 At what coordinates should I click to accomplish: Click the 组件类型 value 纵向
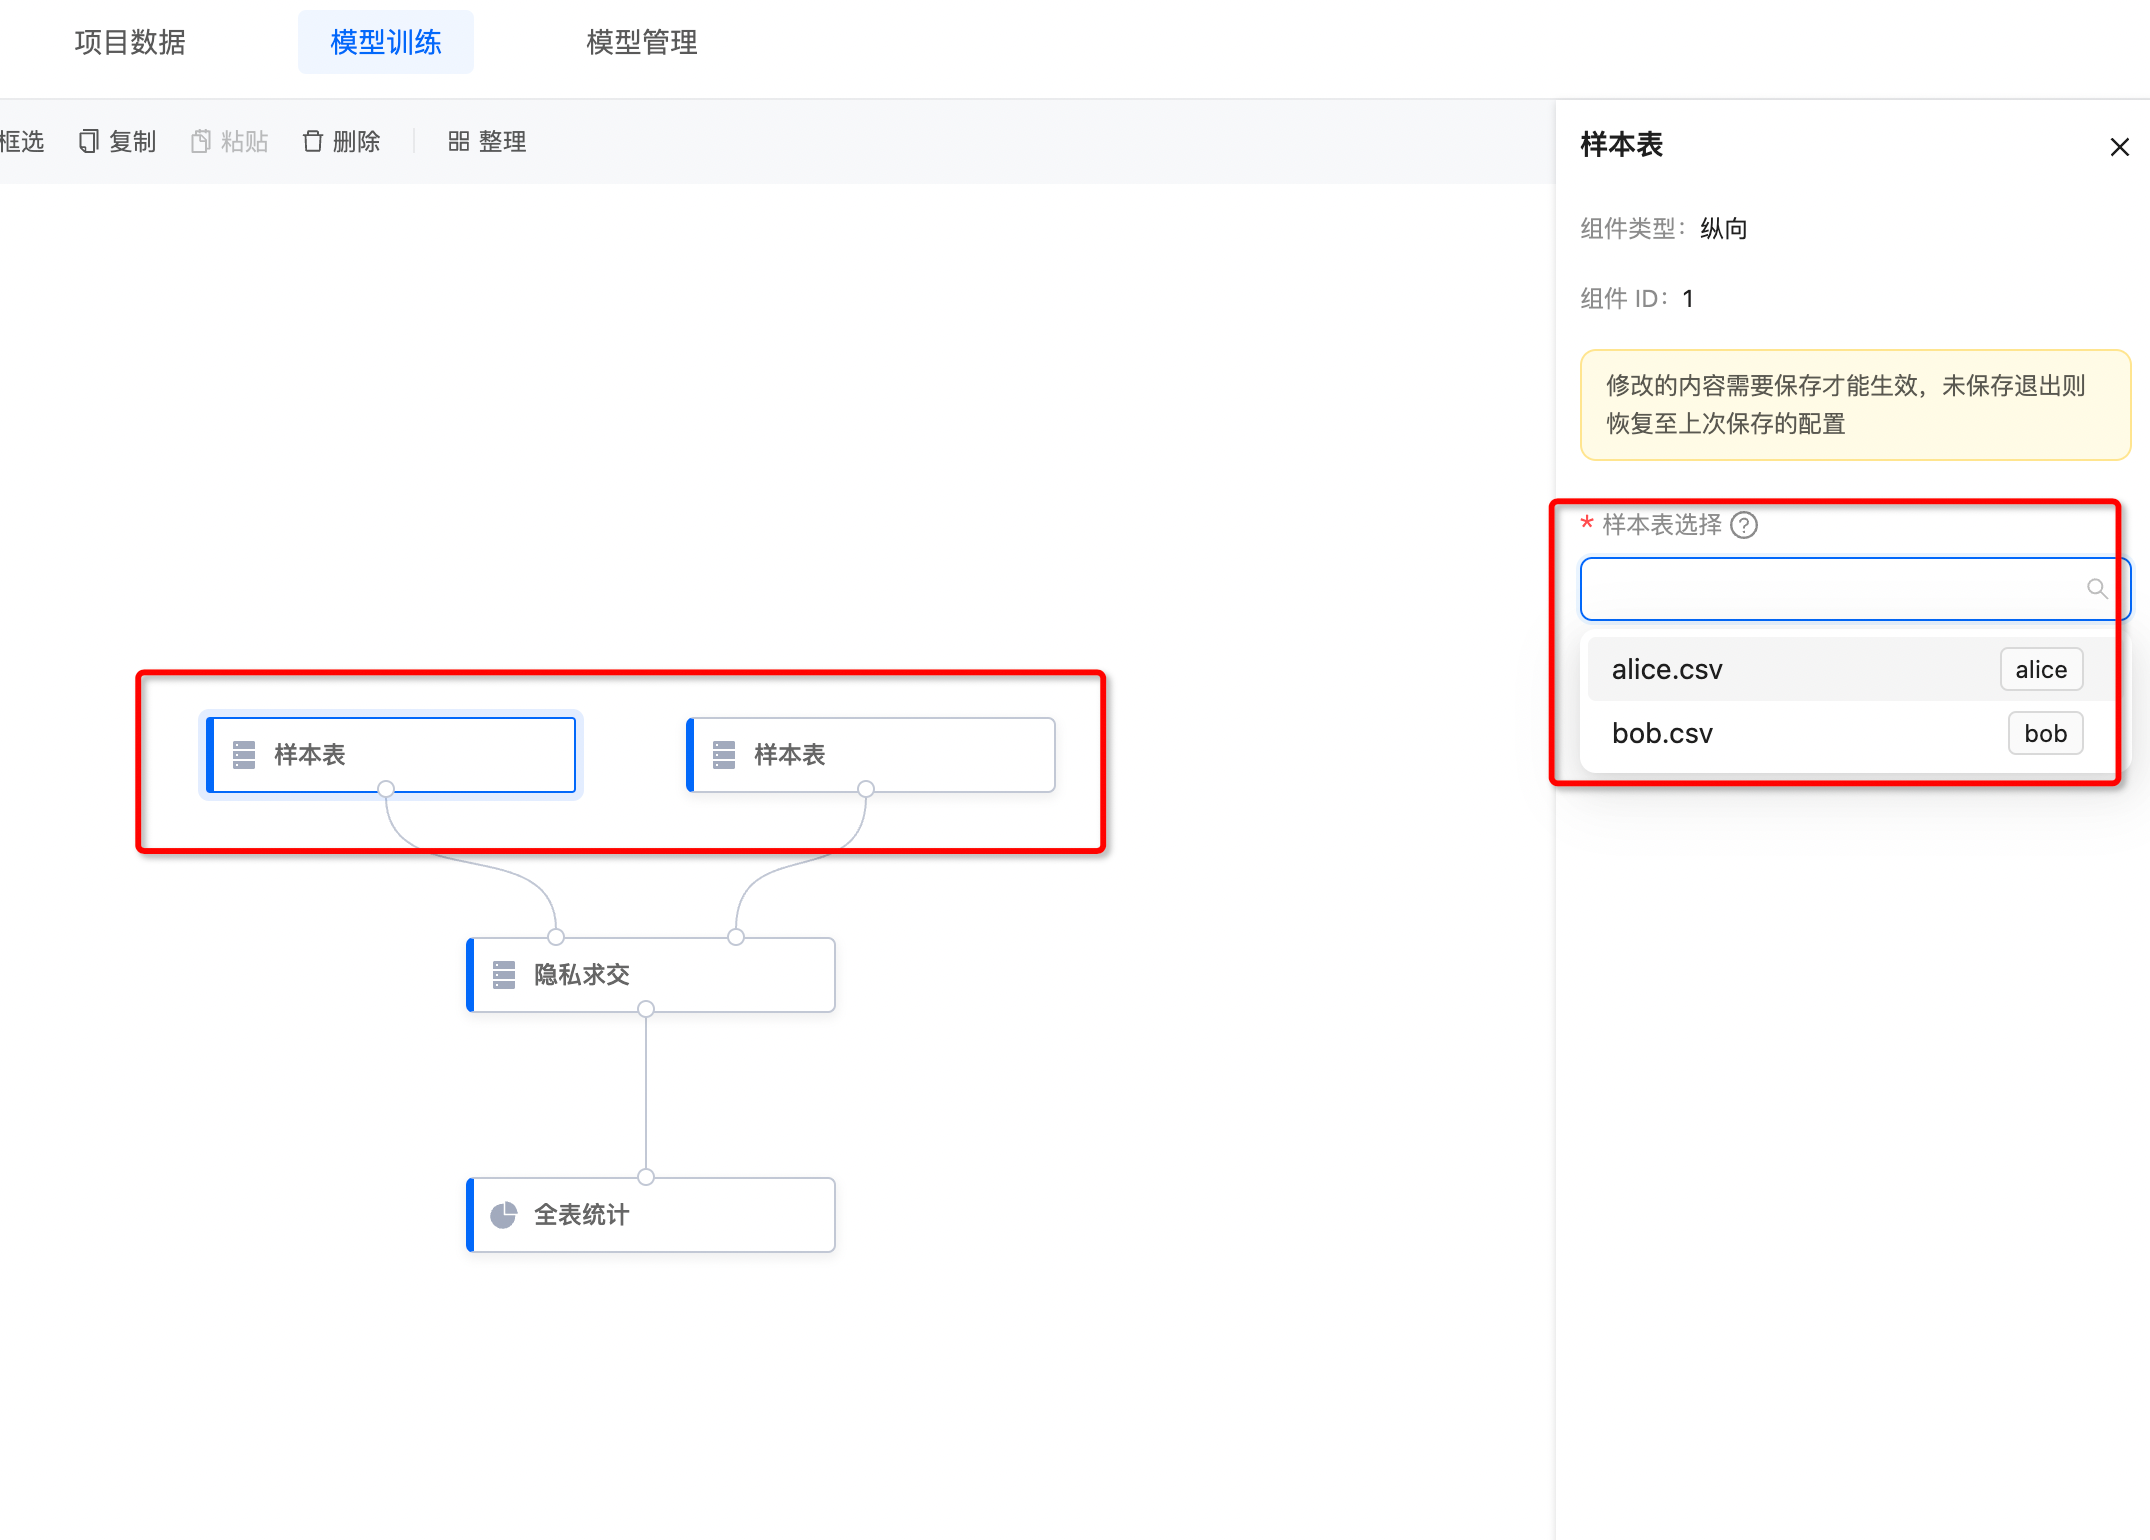click(1724, 229)
